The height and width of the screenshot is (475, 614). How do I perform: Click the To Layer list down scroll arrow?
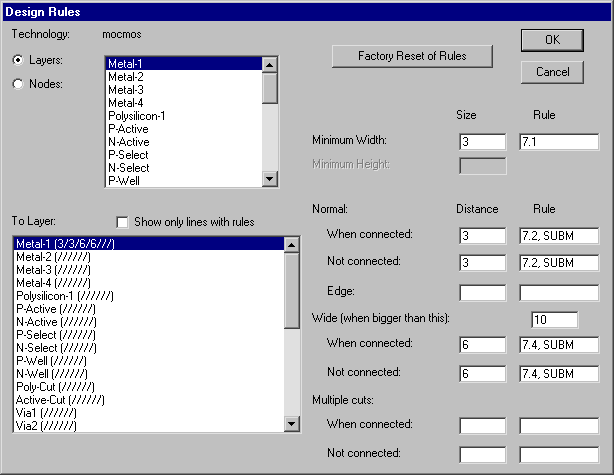click(x=292, y=425)
